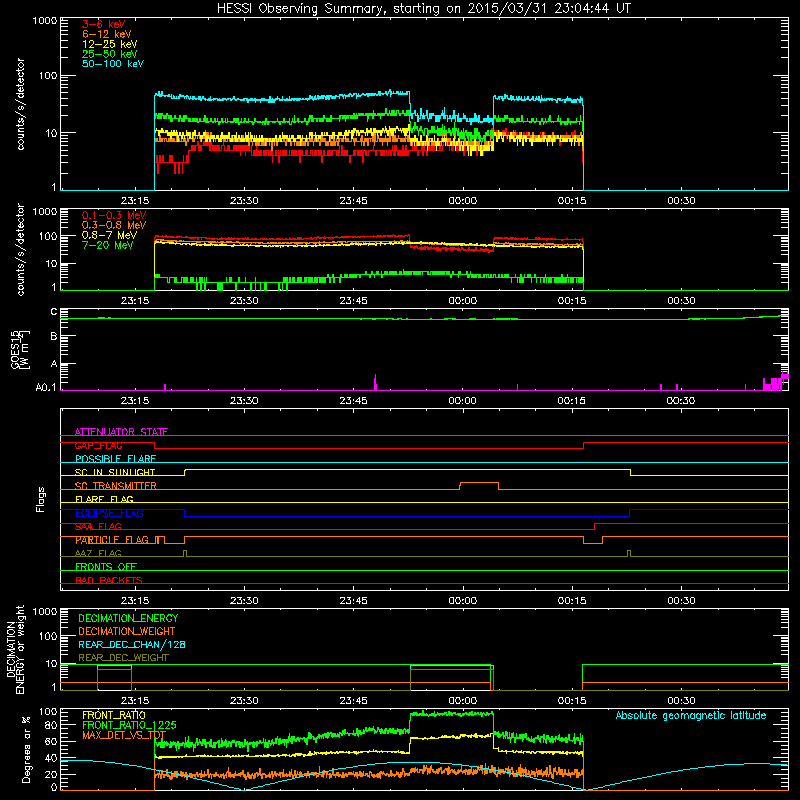Click the 23:30 tick under the Flags panel
This screenshot has width=800, height=800.
[244, 601]
